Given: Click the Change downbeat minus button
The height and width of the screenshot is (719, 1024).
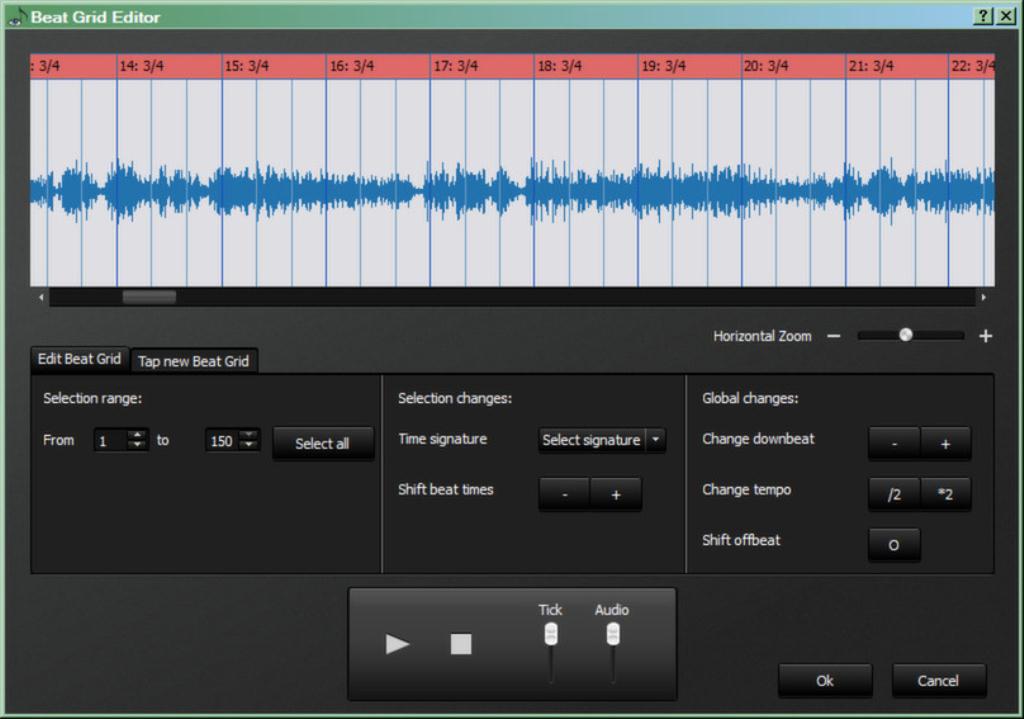Looking at the screenshot, I should click(894, 443).
